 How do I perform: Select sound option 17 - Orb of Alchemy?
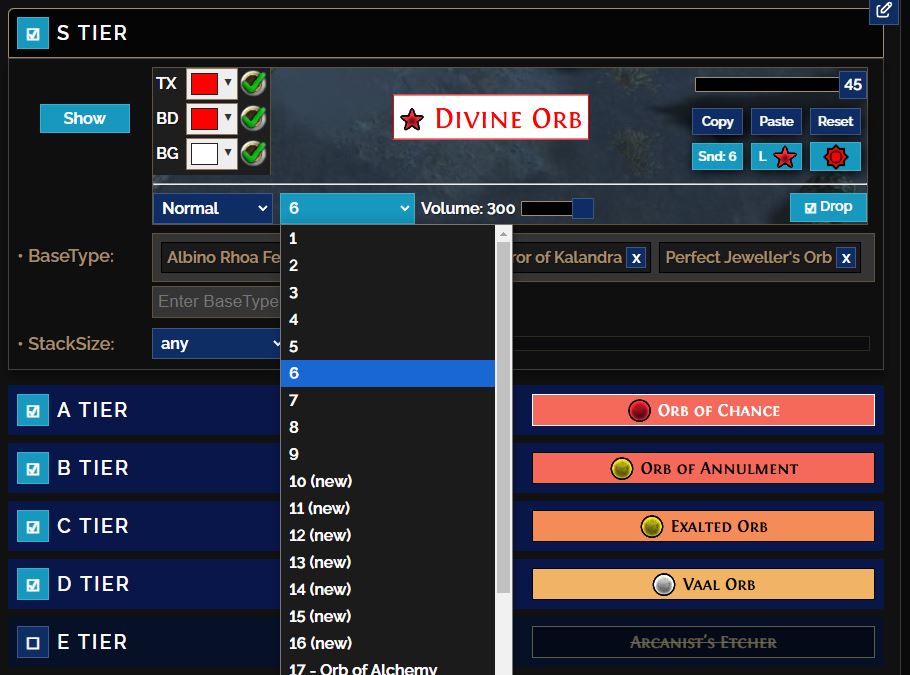363,667
